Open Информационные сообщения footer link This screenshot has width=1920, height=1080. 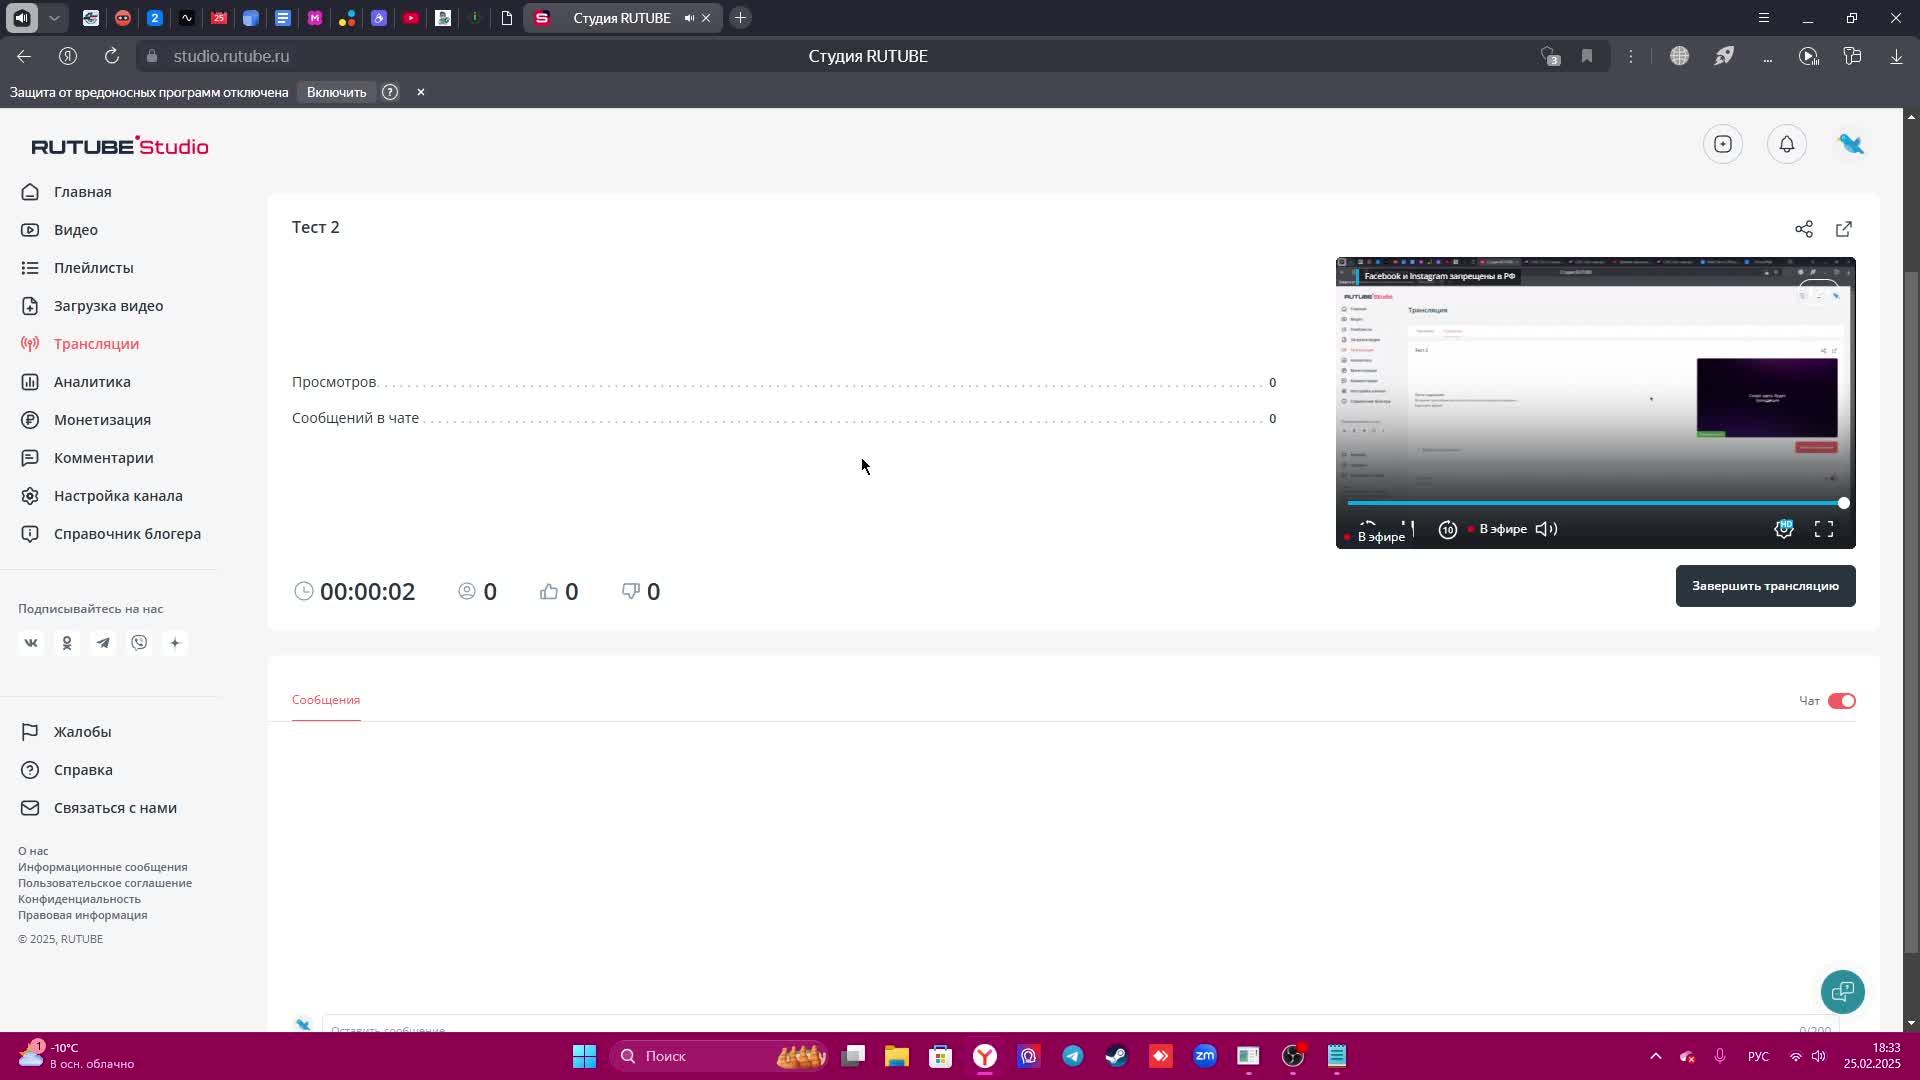102,867
